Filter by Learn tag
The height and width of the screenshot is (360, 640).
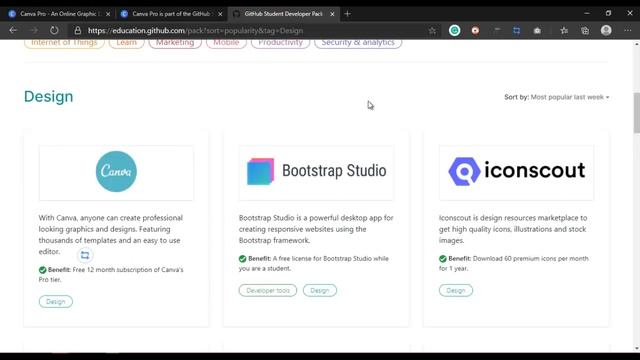point(127,43)
